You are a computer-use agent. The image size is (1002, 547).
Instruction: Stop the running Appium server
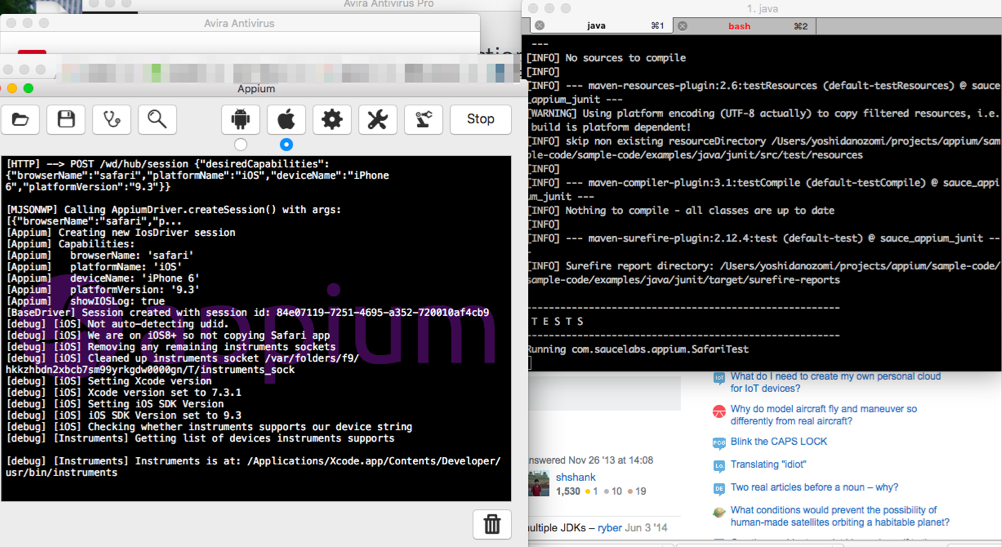tap(481, 119)
